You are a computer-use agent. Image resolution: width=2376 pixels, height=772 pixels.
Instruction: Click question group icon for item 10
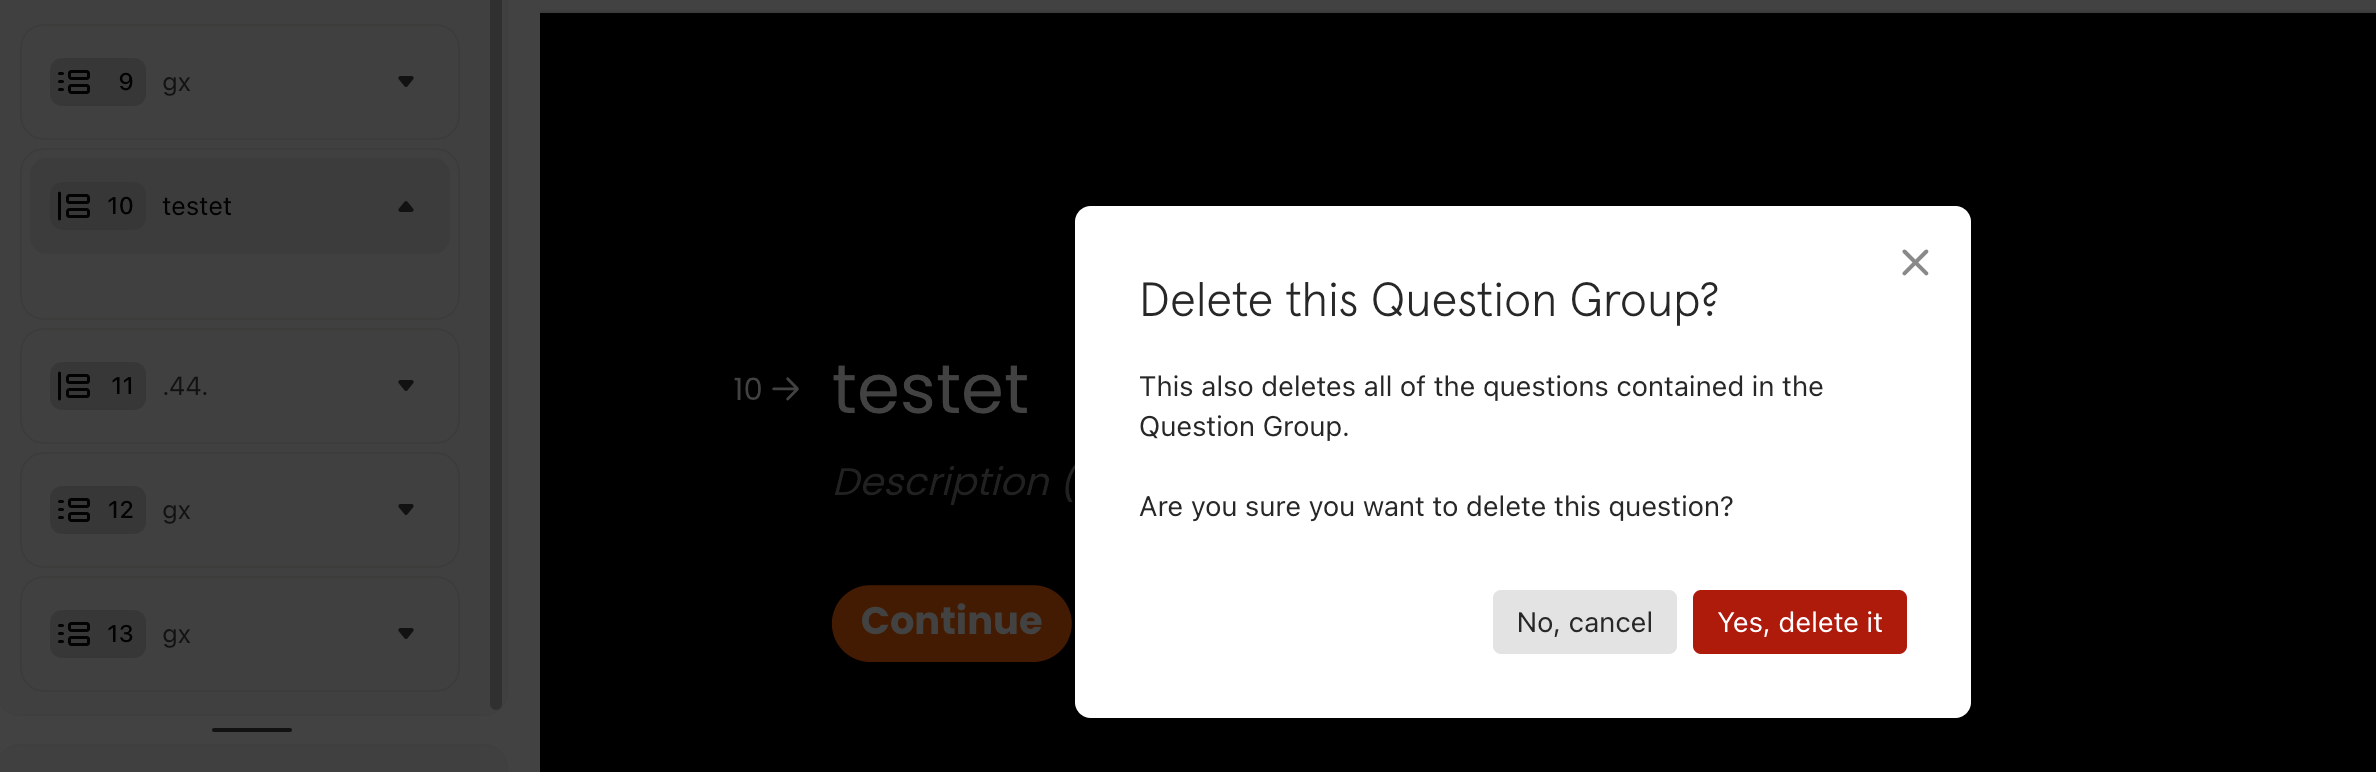(x=74, y=206)
